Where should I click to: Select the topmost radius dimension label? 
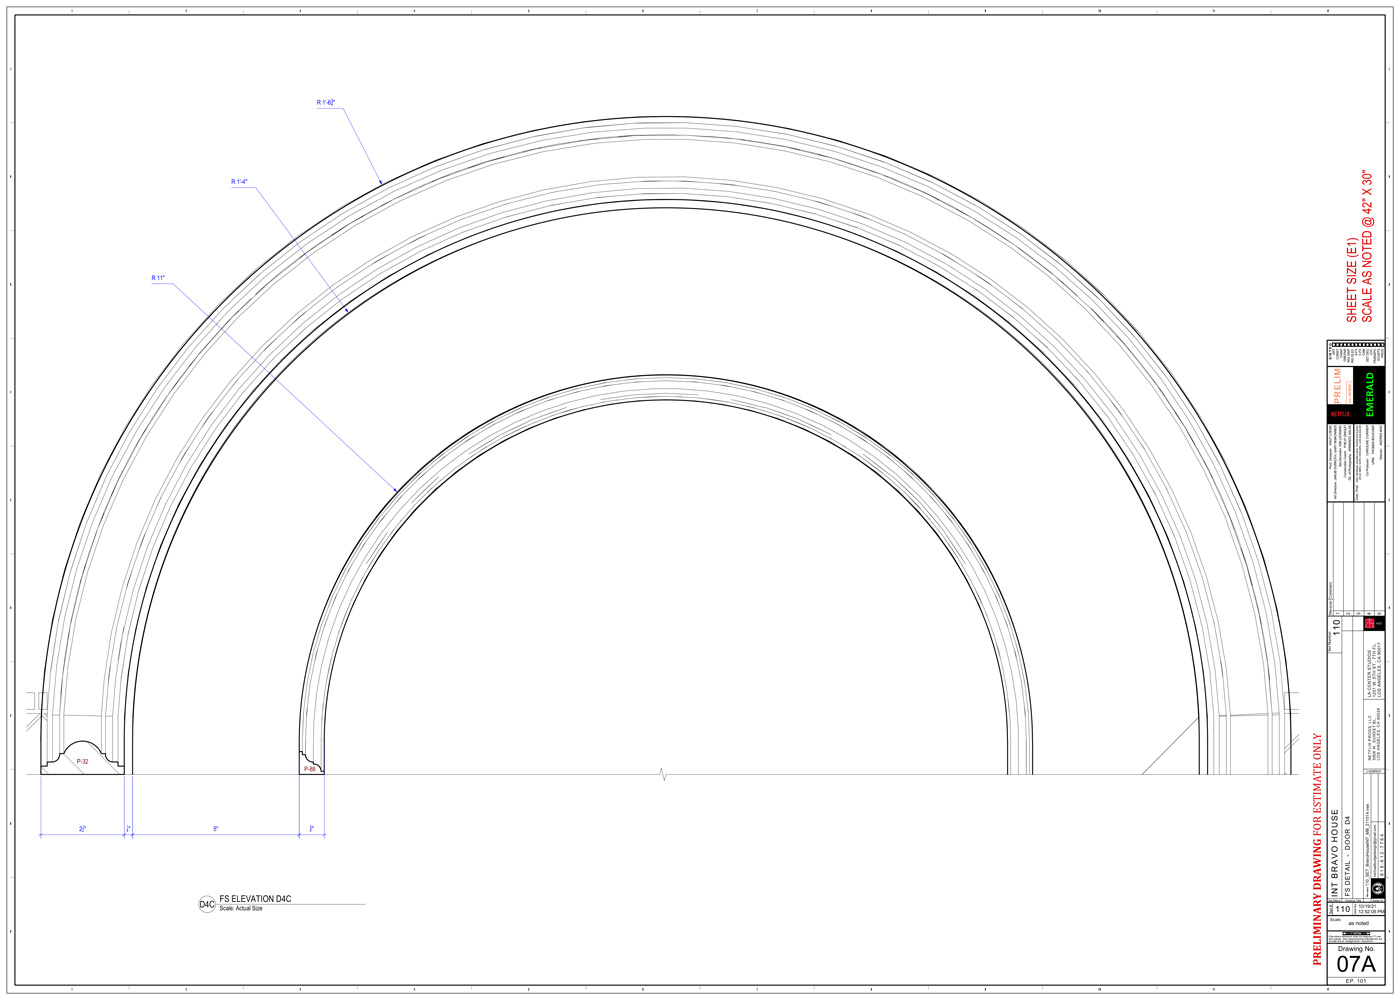(x=326, y=102)
